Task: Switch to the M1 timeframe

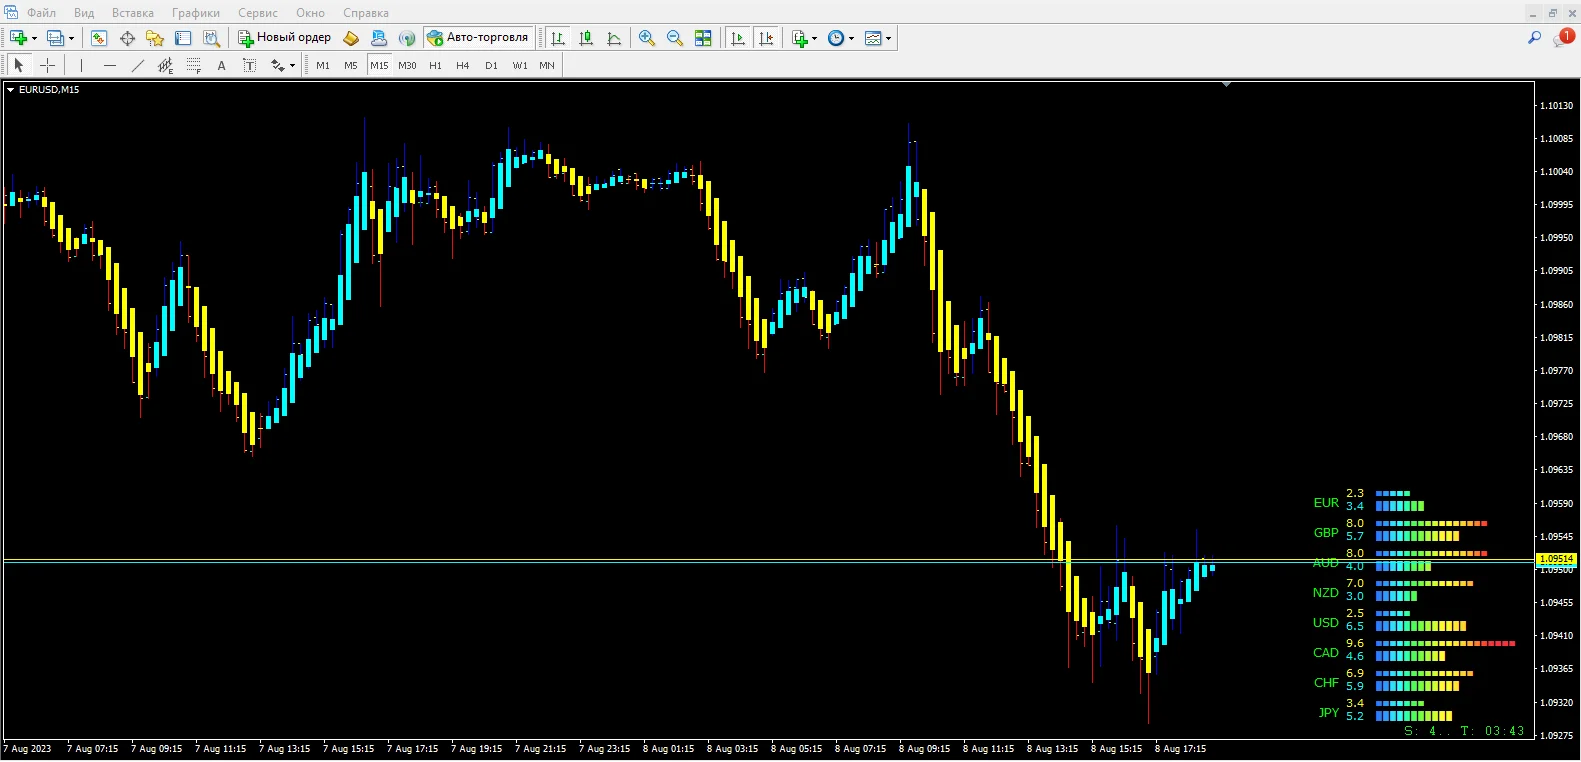Action: (323, 65)
